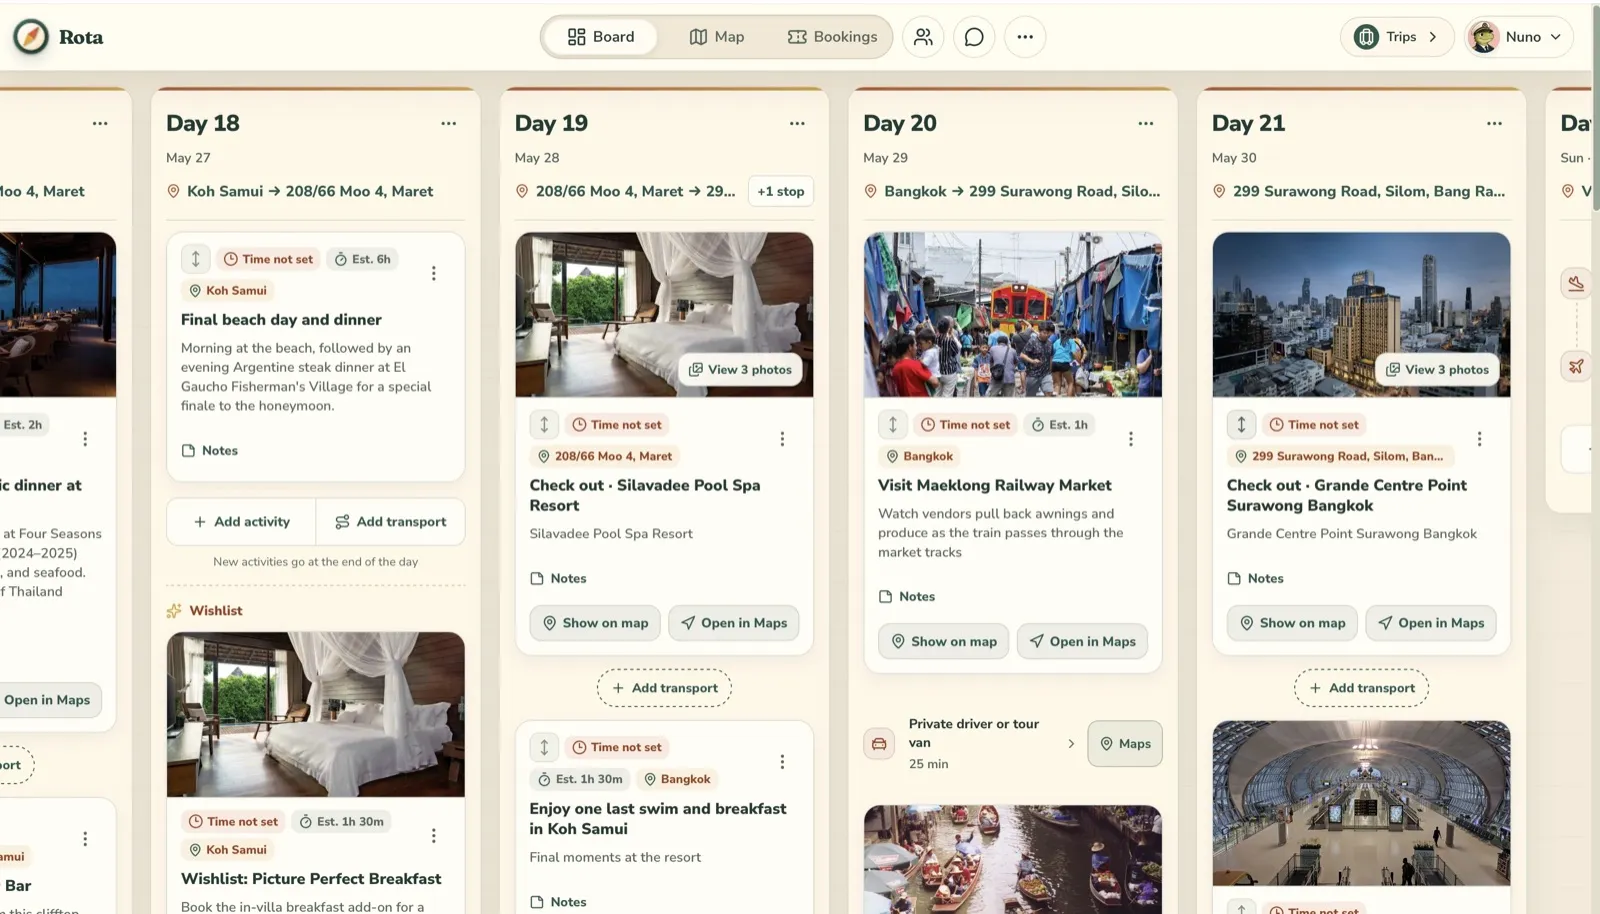Viewport: 1600px width, 914px height.
Task: Open menu for Check out Silavadee card
Action: (782, 439)
